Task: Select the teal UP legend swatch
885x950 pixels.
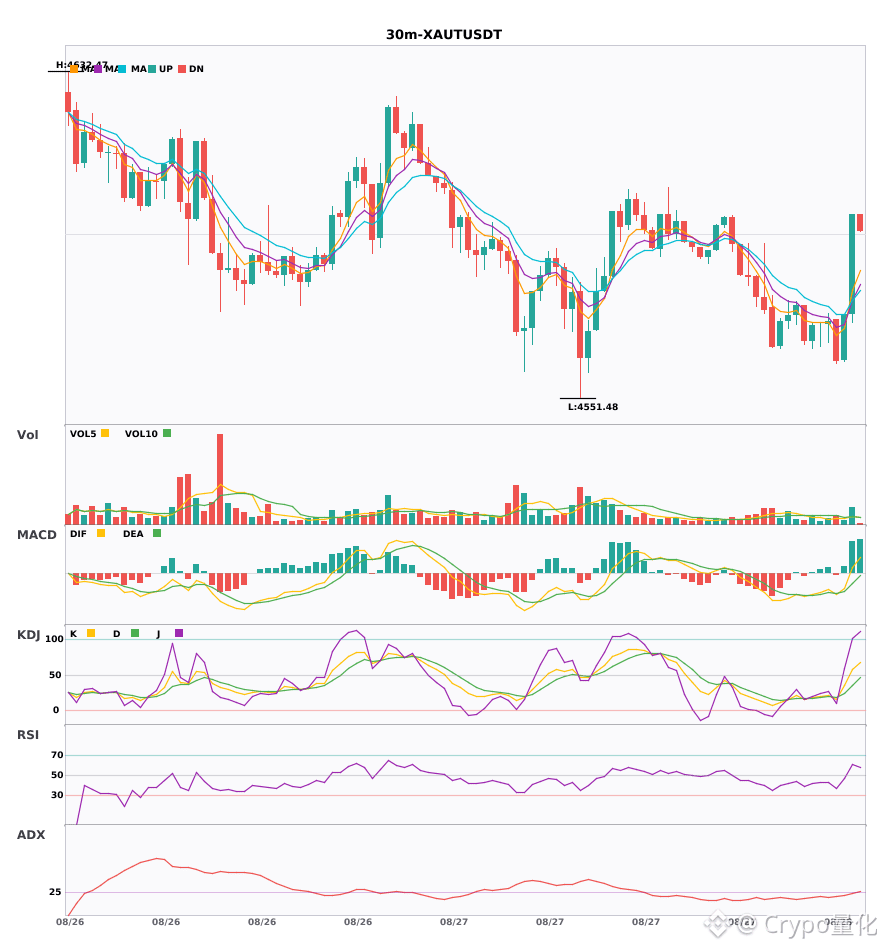Action: [x=152, y=69]
